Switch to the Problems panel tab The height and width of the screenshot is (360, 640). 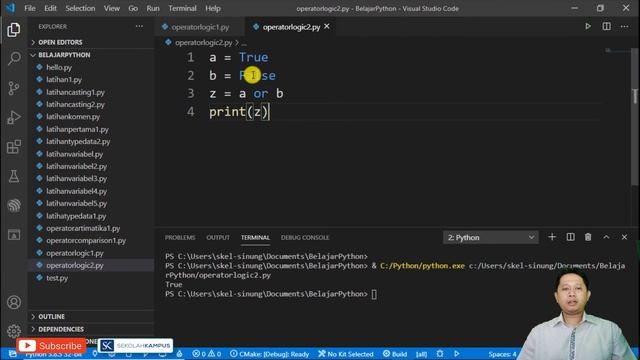tap(180, 238)
